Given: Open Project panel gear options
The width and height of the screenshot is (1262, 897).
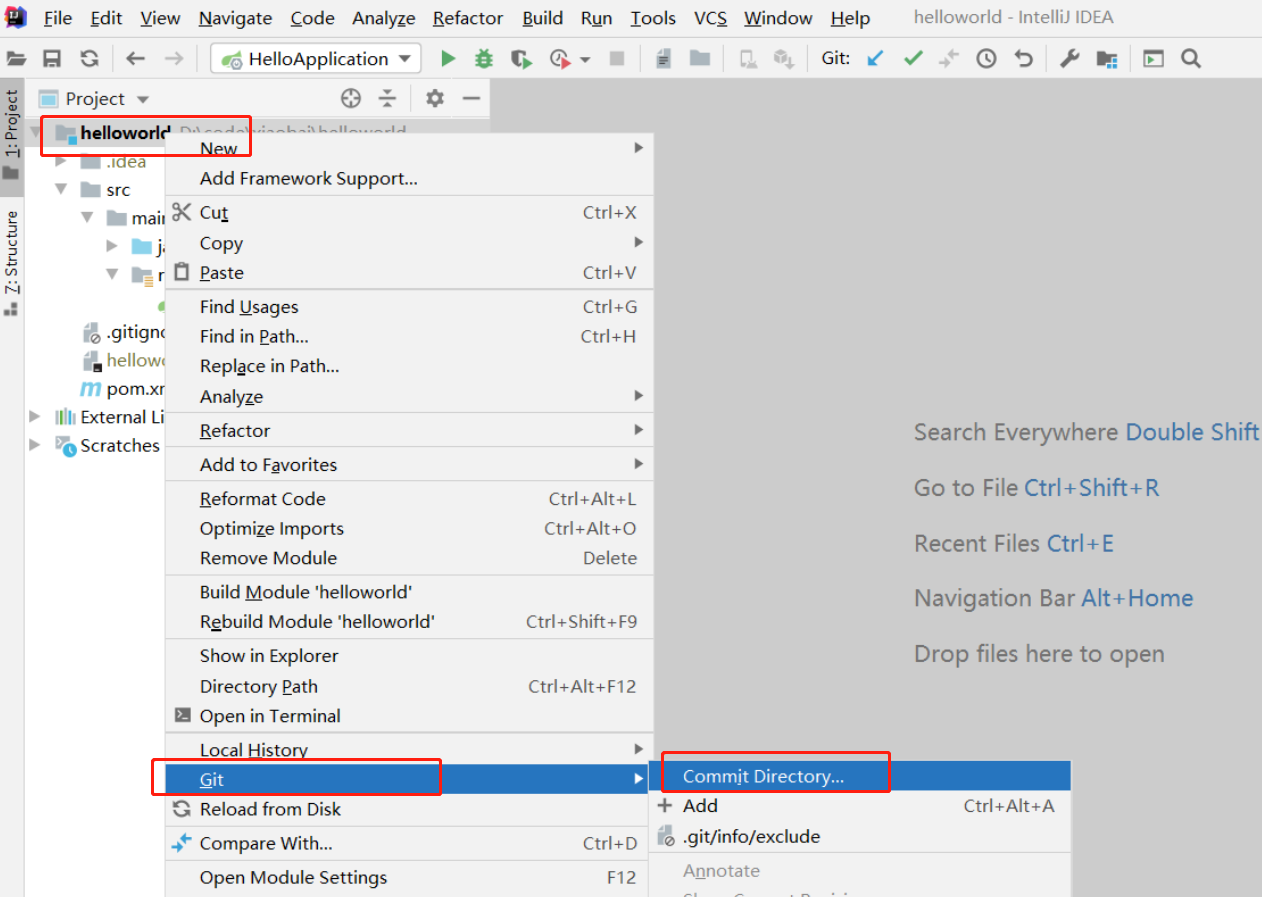Looking at the screenshot, I should click(434, 98).
